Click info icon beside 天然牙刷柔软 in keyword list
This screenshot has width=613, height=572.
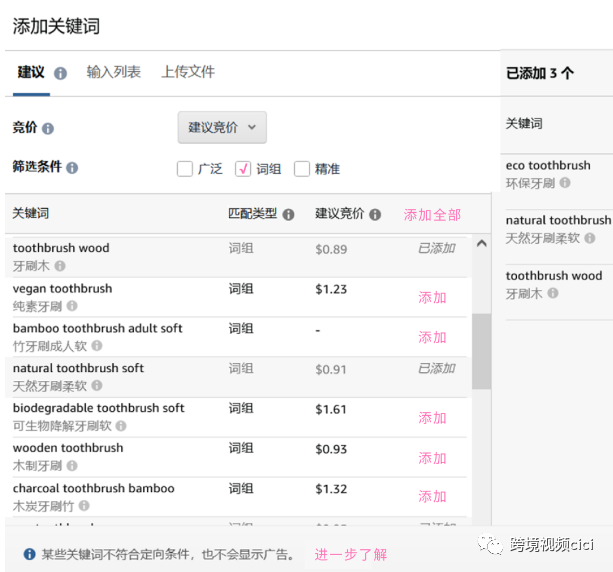click(x=97, y=386)
